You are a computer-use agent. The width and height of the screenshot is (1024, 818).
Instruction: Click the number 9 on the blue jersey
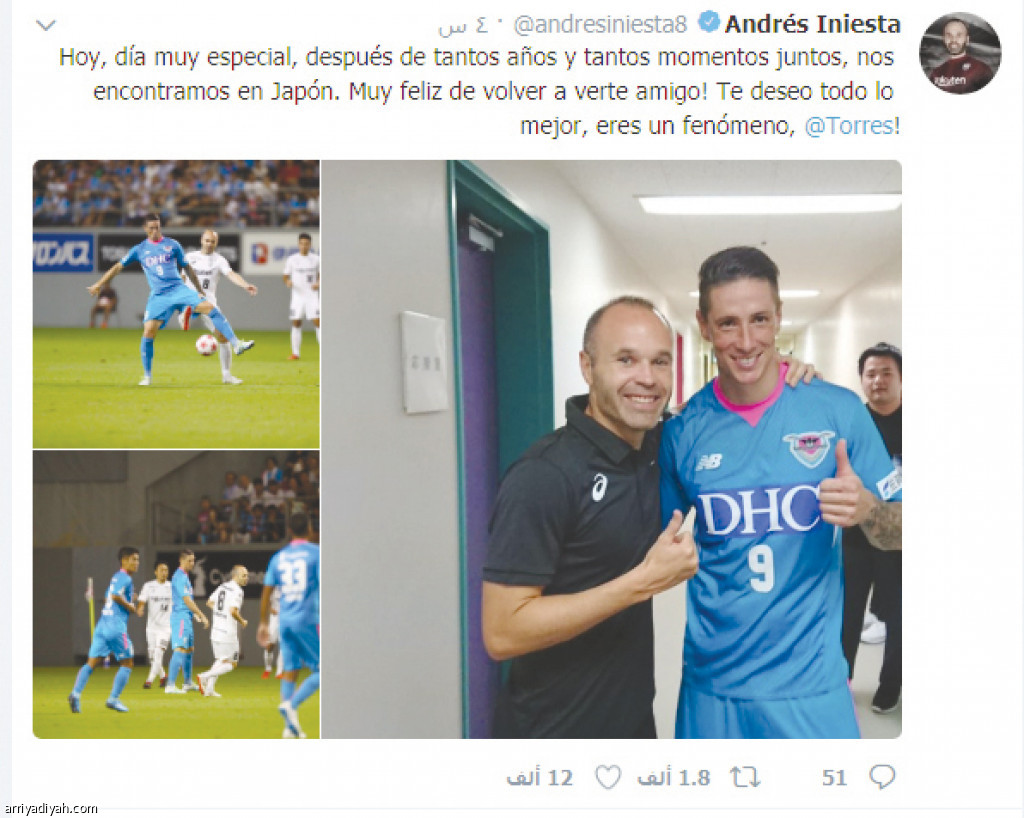761,569
